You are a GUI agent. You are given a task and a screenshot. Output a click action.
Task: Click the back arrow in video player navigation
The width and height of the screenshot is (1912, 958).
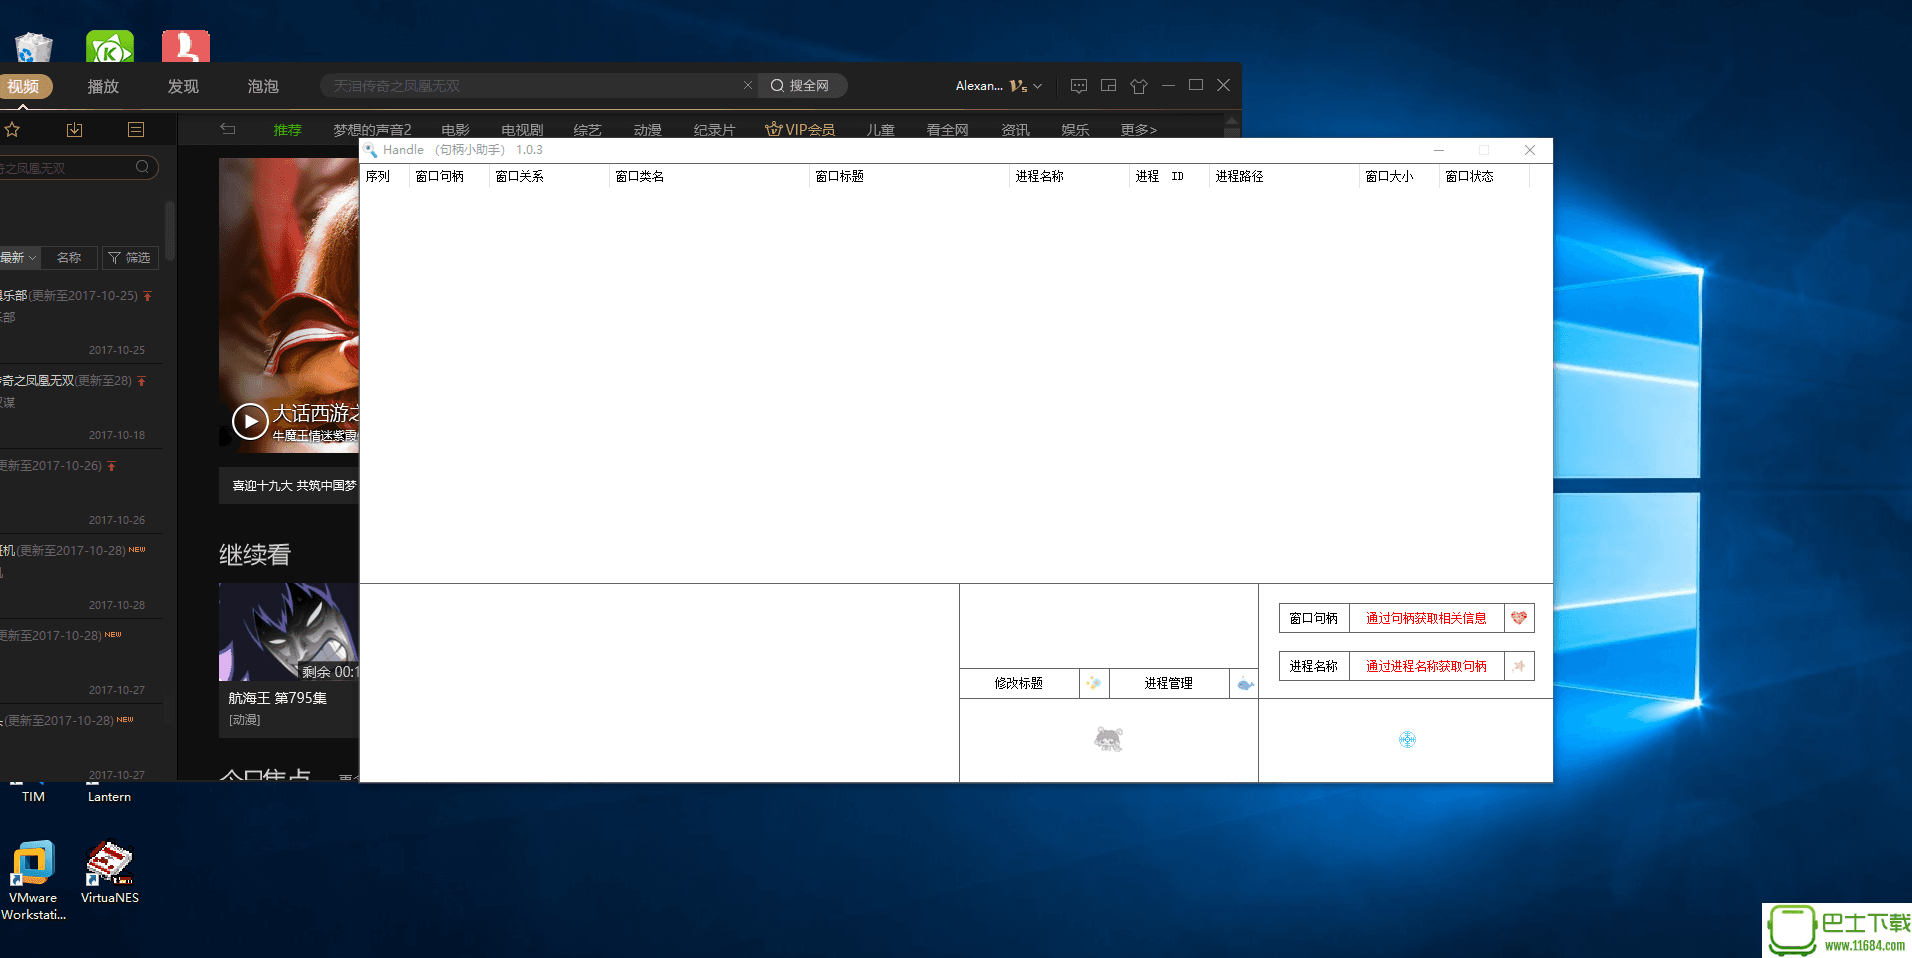pyautogui.click(x=228, y=129)
